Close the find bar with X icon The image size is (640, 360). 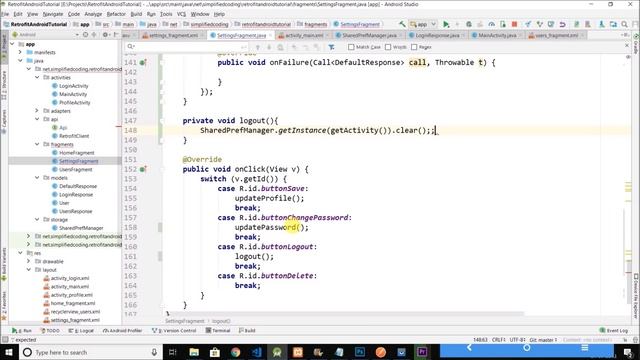(x=627, y=46)
